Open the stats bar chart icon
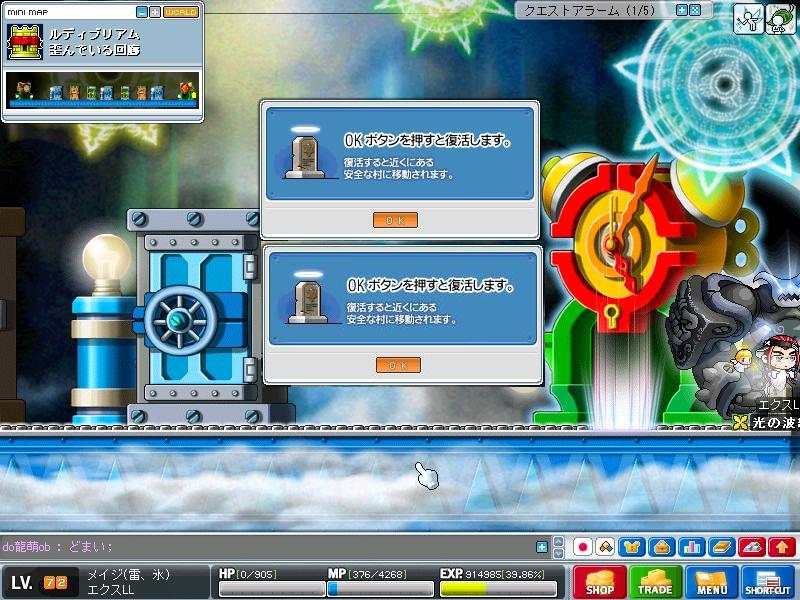This screenshot has height=600, width=800. coord(692,547)
